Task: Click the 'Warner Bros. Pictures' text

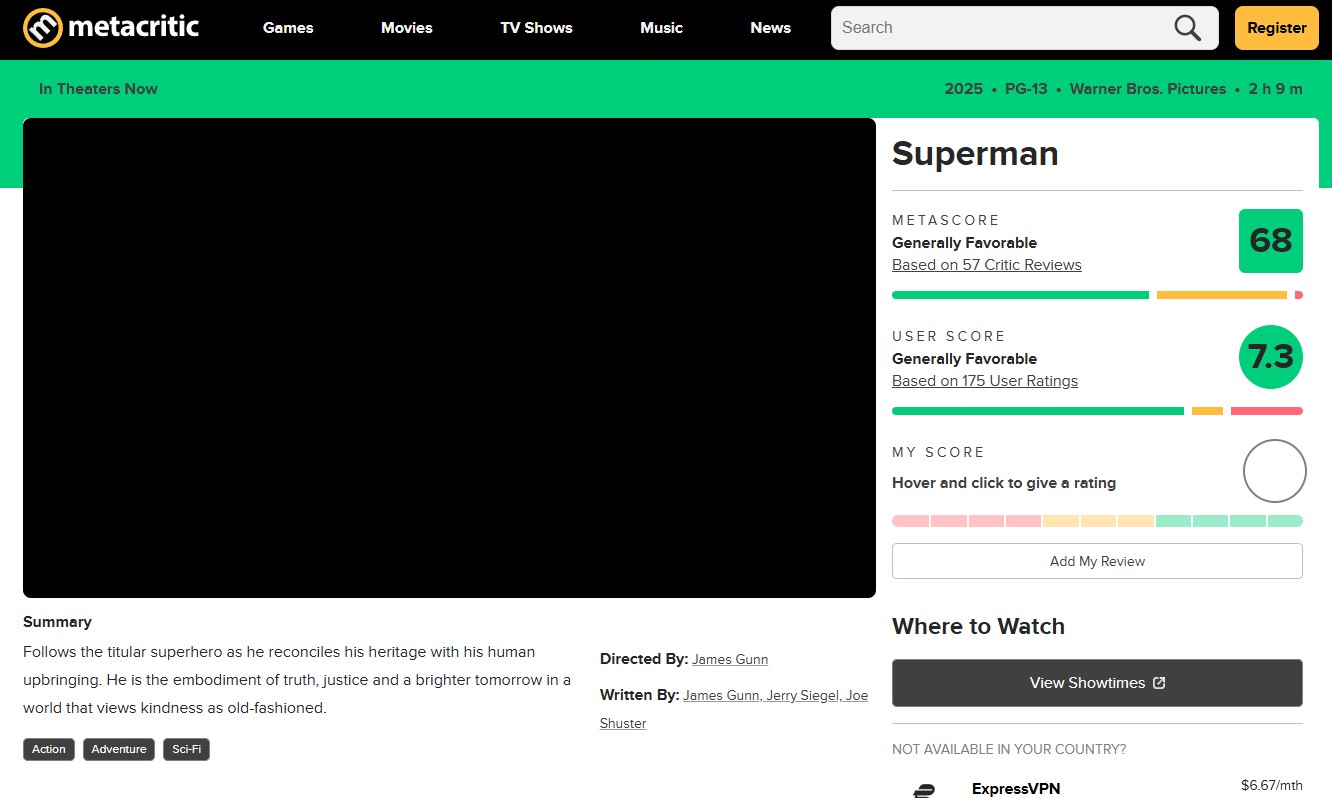Action: tap(1148, 89)
